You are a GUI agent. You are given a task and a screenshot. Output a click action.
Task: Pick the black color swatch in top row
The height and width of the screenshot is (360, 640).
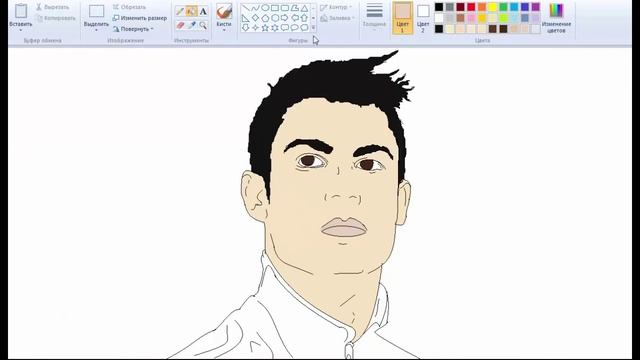439,7
